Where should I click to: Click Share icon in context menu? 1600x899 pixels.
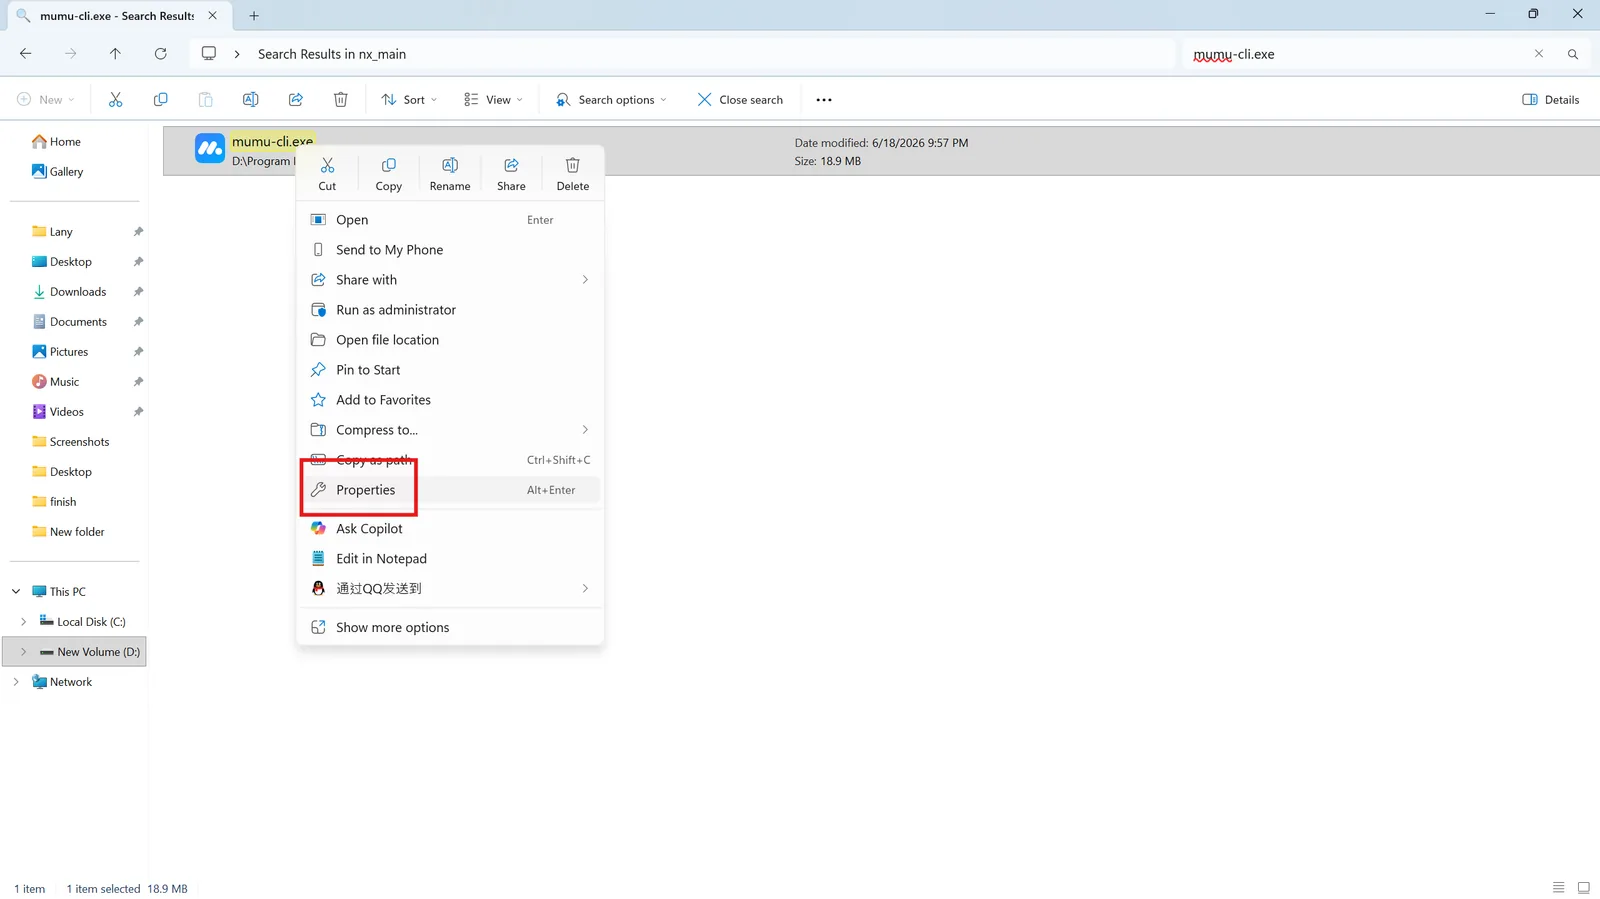point(511,173)
